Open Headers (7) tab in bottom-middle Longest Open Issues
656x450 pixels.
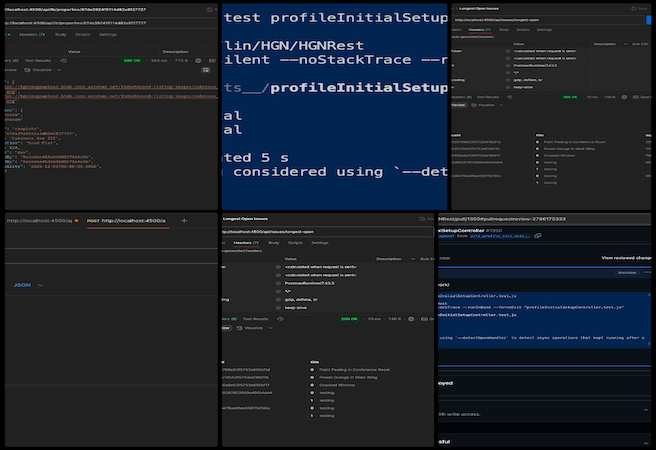tap(246, 243)
